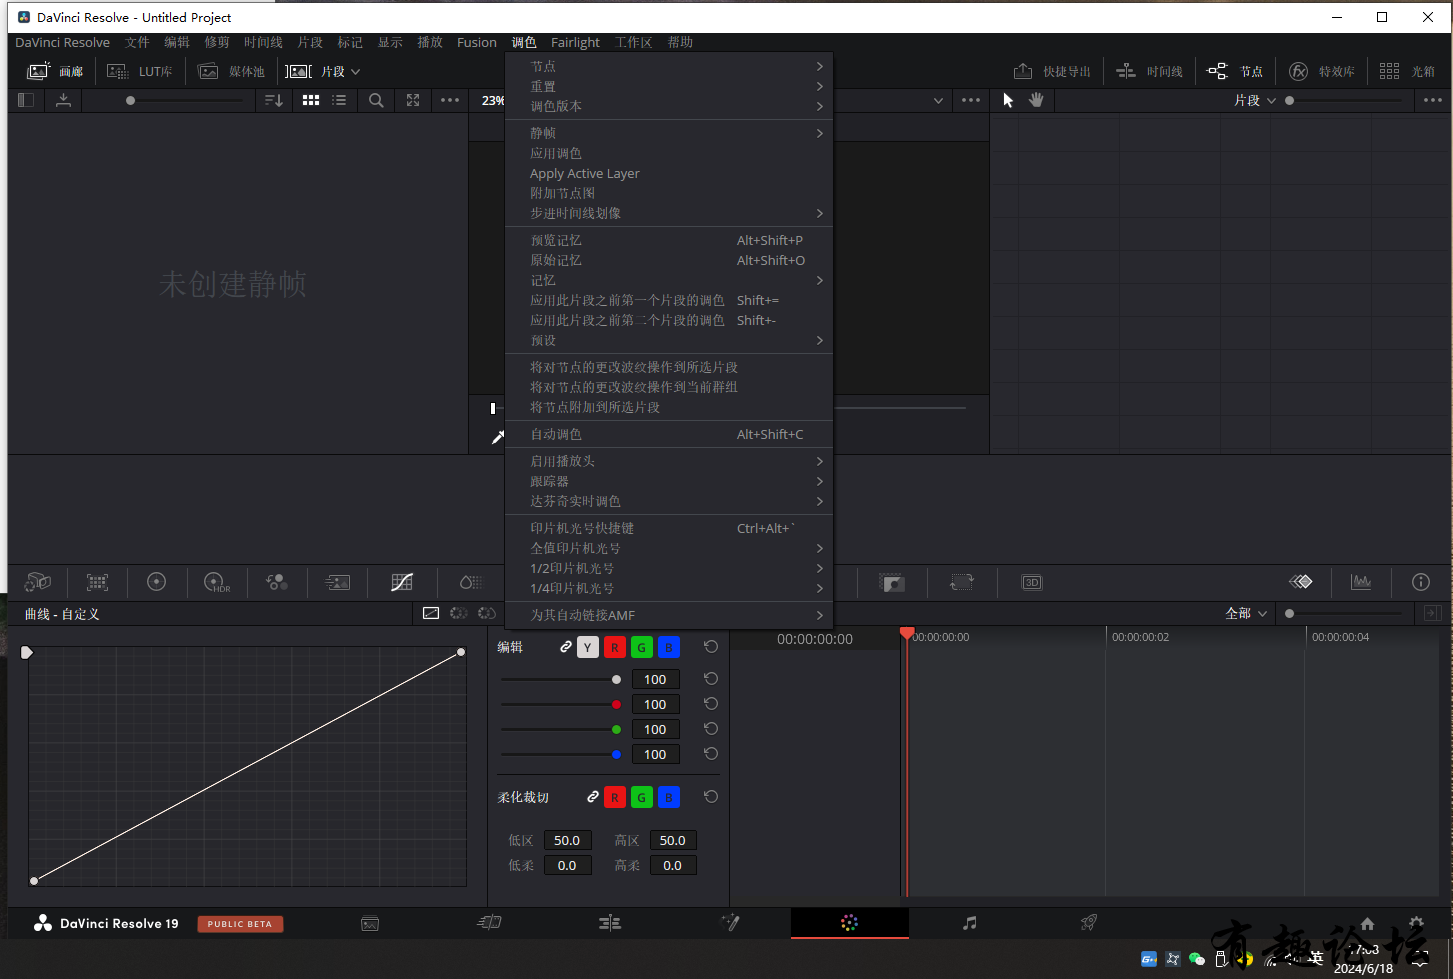Open the 全部 keyframe filter dropdown
The image size is (1453, 979).
(x=1247, y=613)
